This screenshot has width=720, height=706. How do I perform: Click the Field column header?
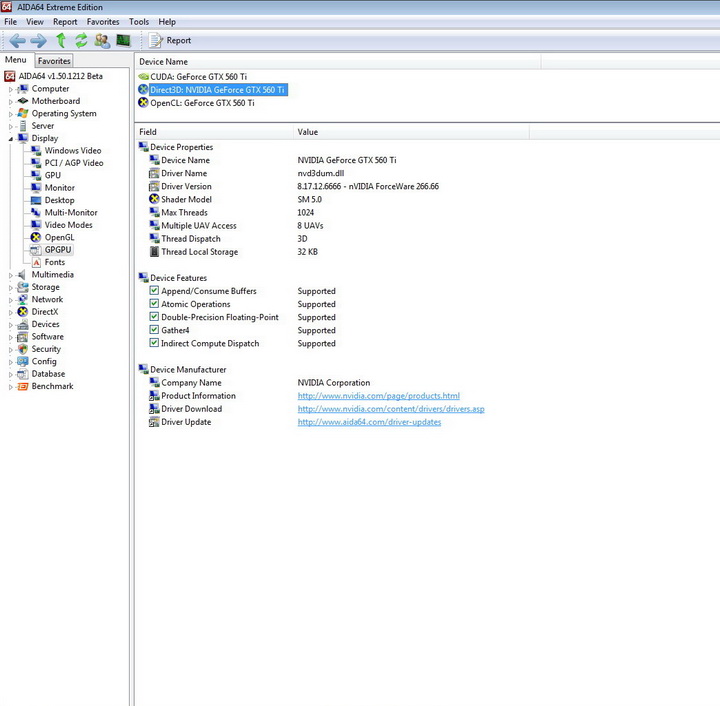214,132
